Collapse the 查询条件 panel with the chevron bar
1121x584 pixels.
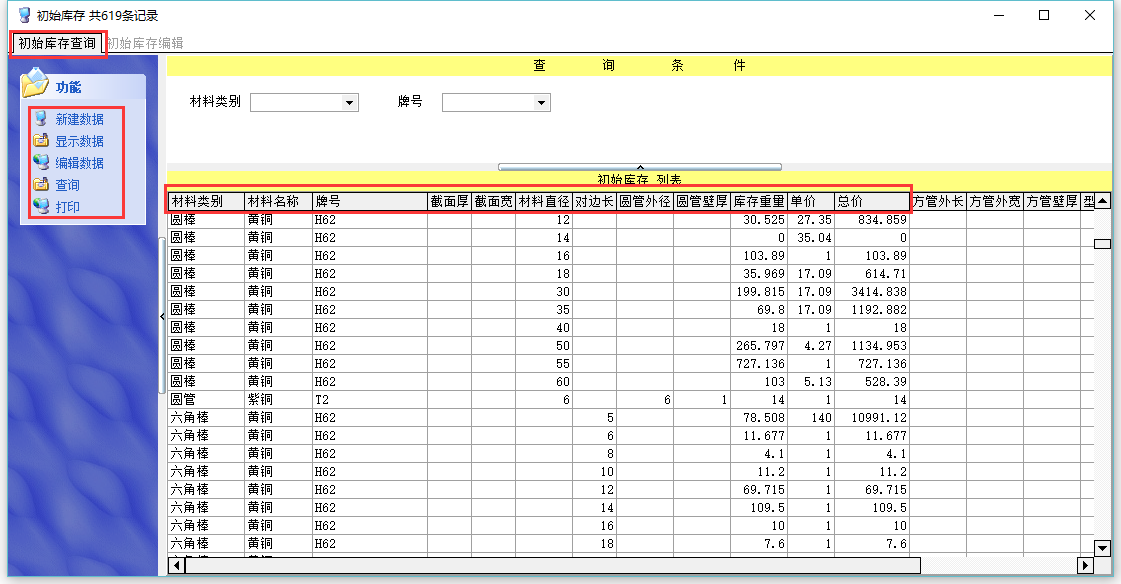tap(640, 167)
